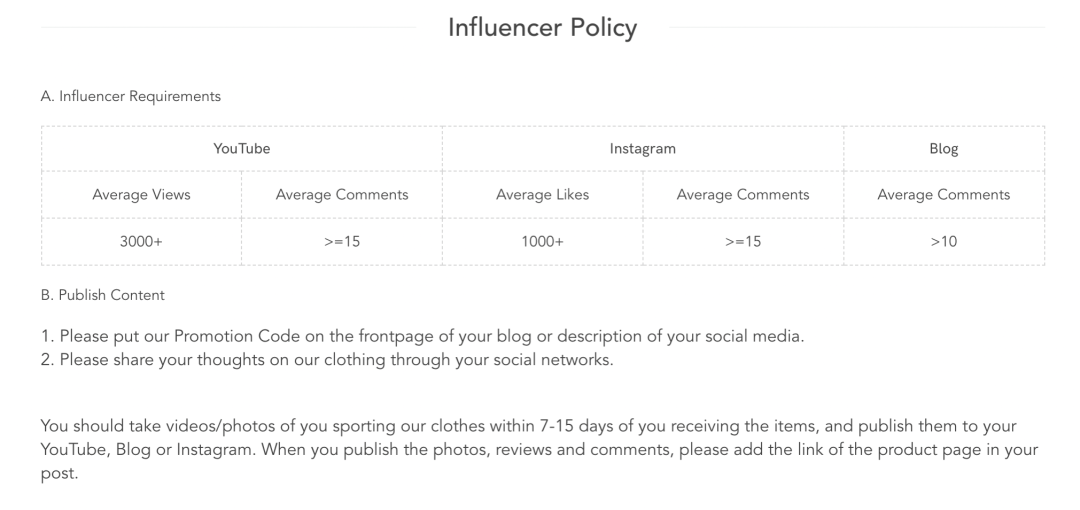Select Average Comments cell under Instagram
The image size is (1080, 510).
point(743,195)
